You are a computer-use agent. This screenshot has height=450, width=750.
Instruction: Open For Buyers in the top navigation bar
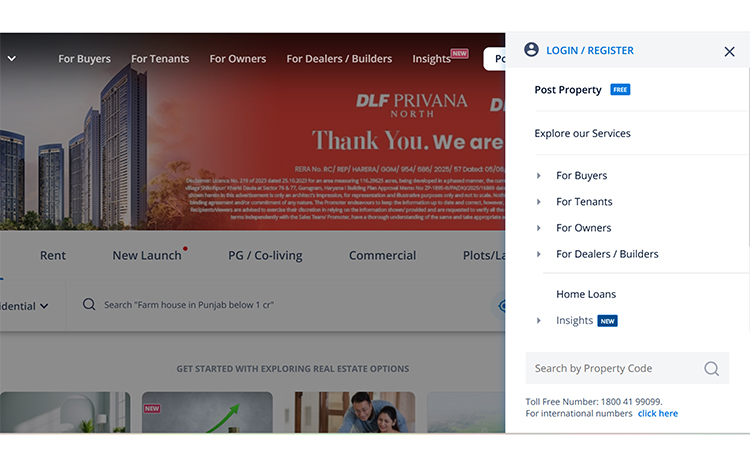coord(84,59)
